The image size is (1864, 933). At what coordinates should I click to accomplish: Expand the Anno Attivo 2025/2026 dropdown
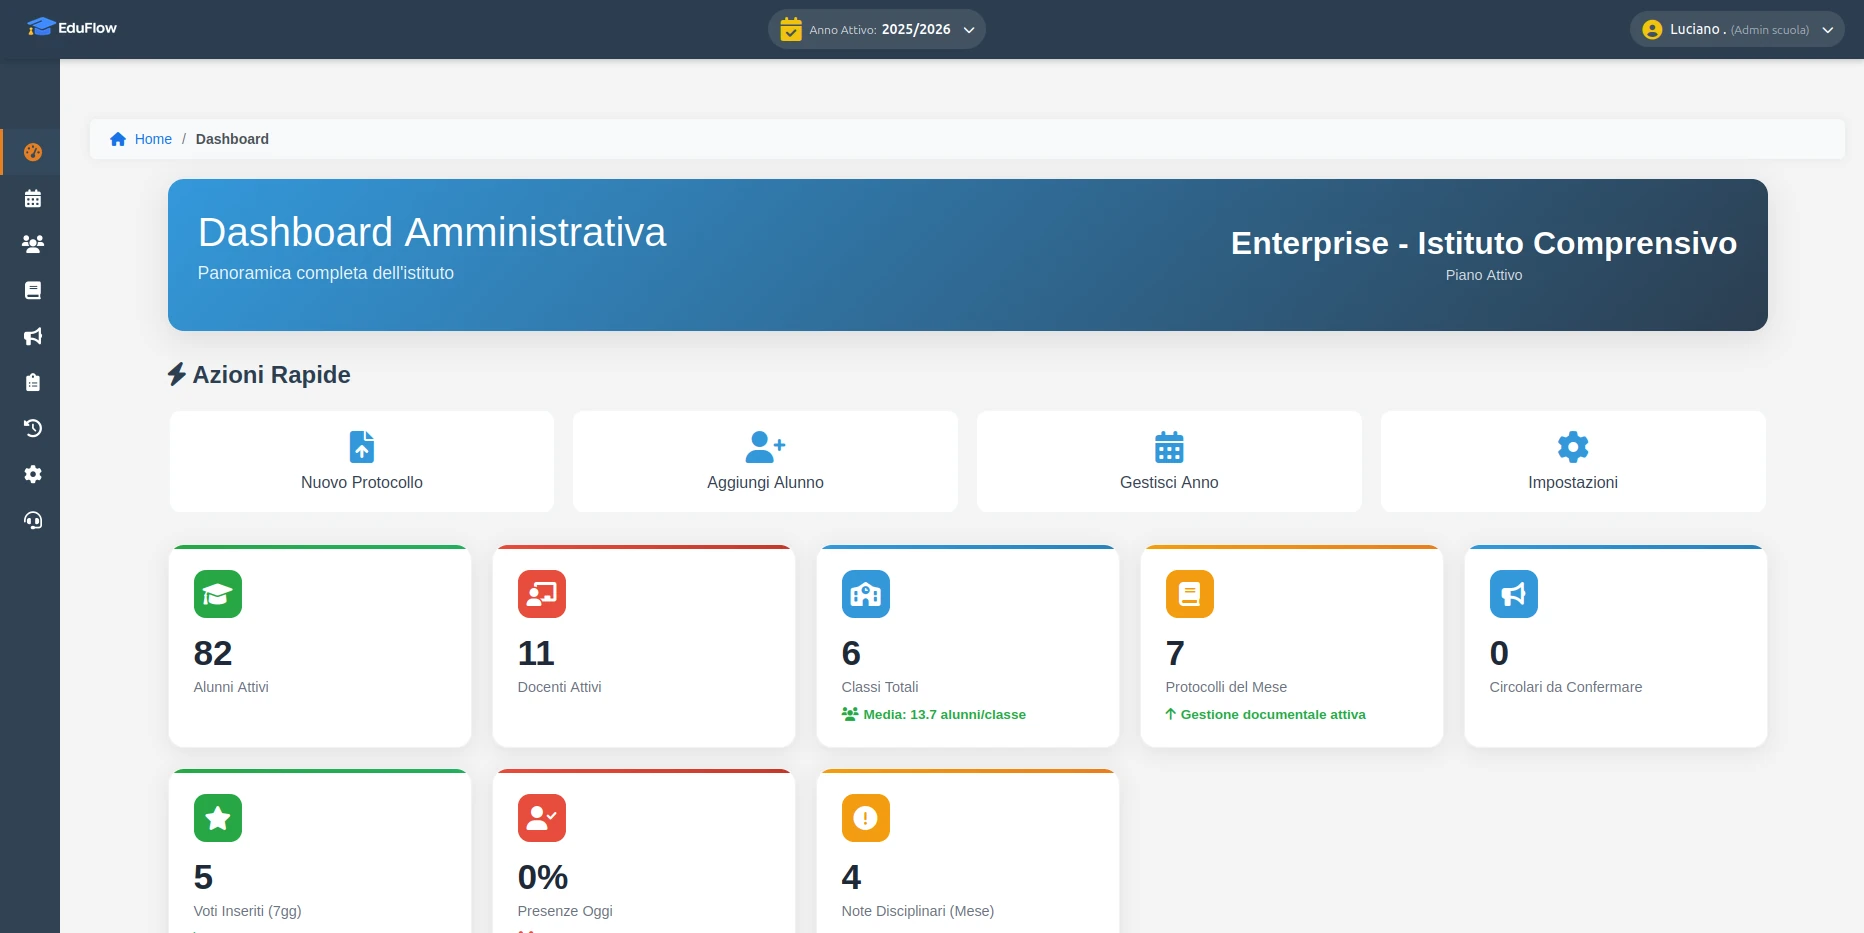point(877,29)
